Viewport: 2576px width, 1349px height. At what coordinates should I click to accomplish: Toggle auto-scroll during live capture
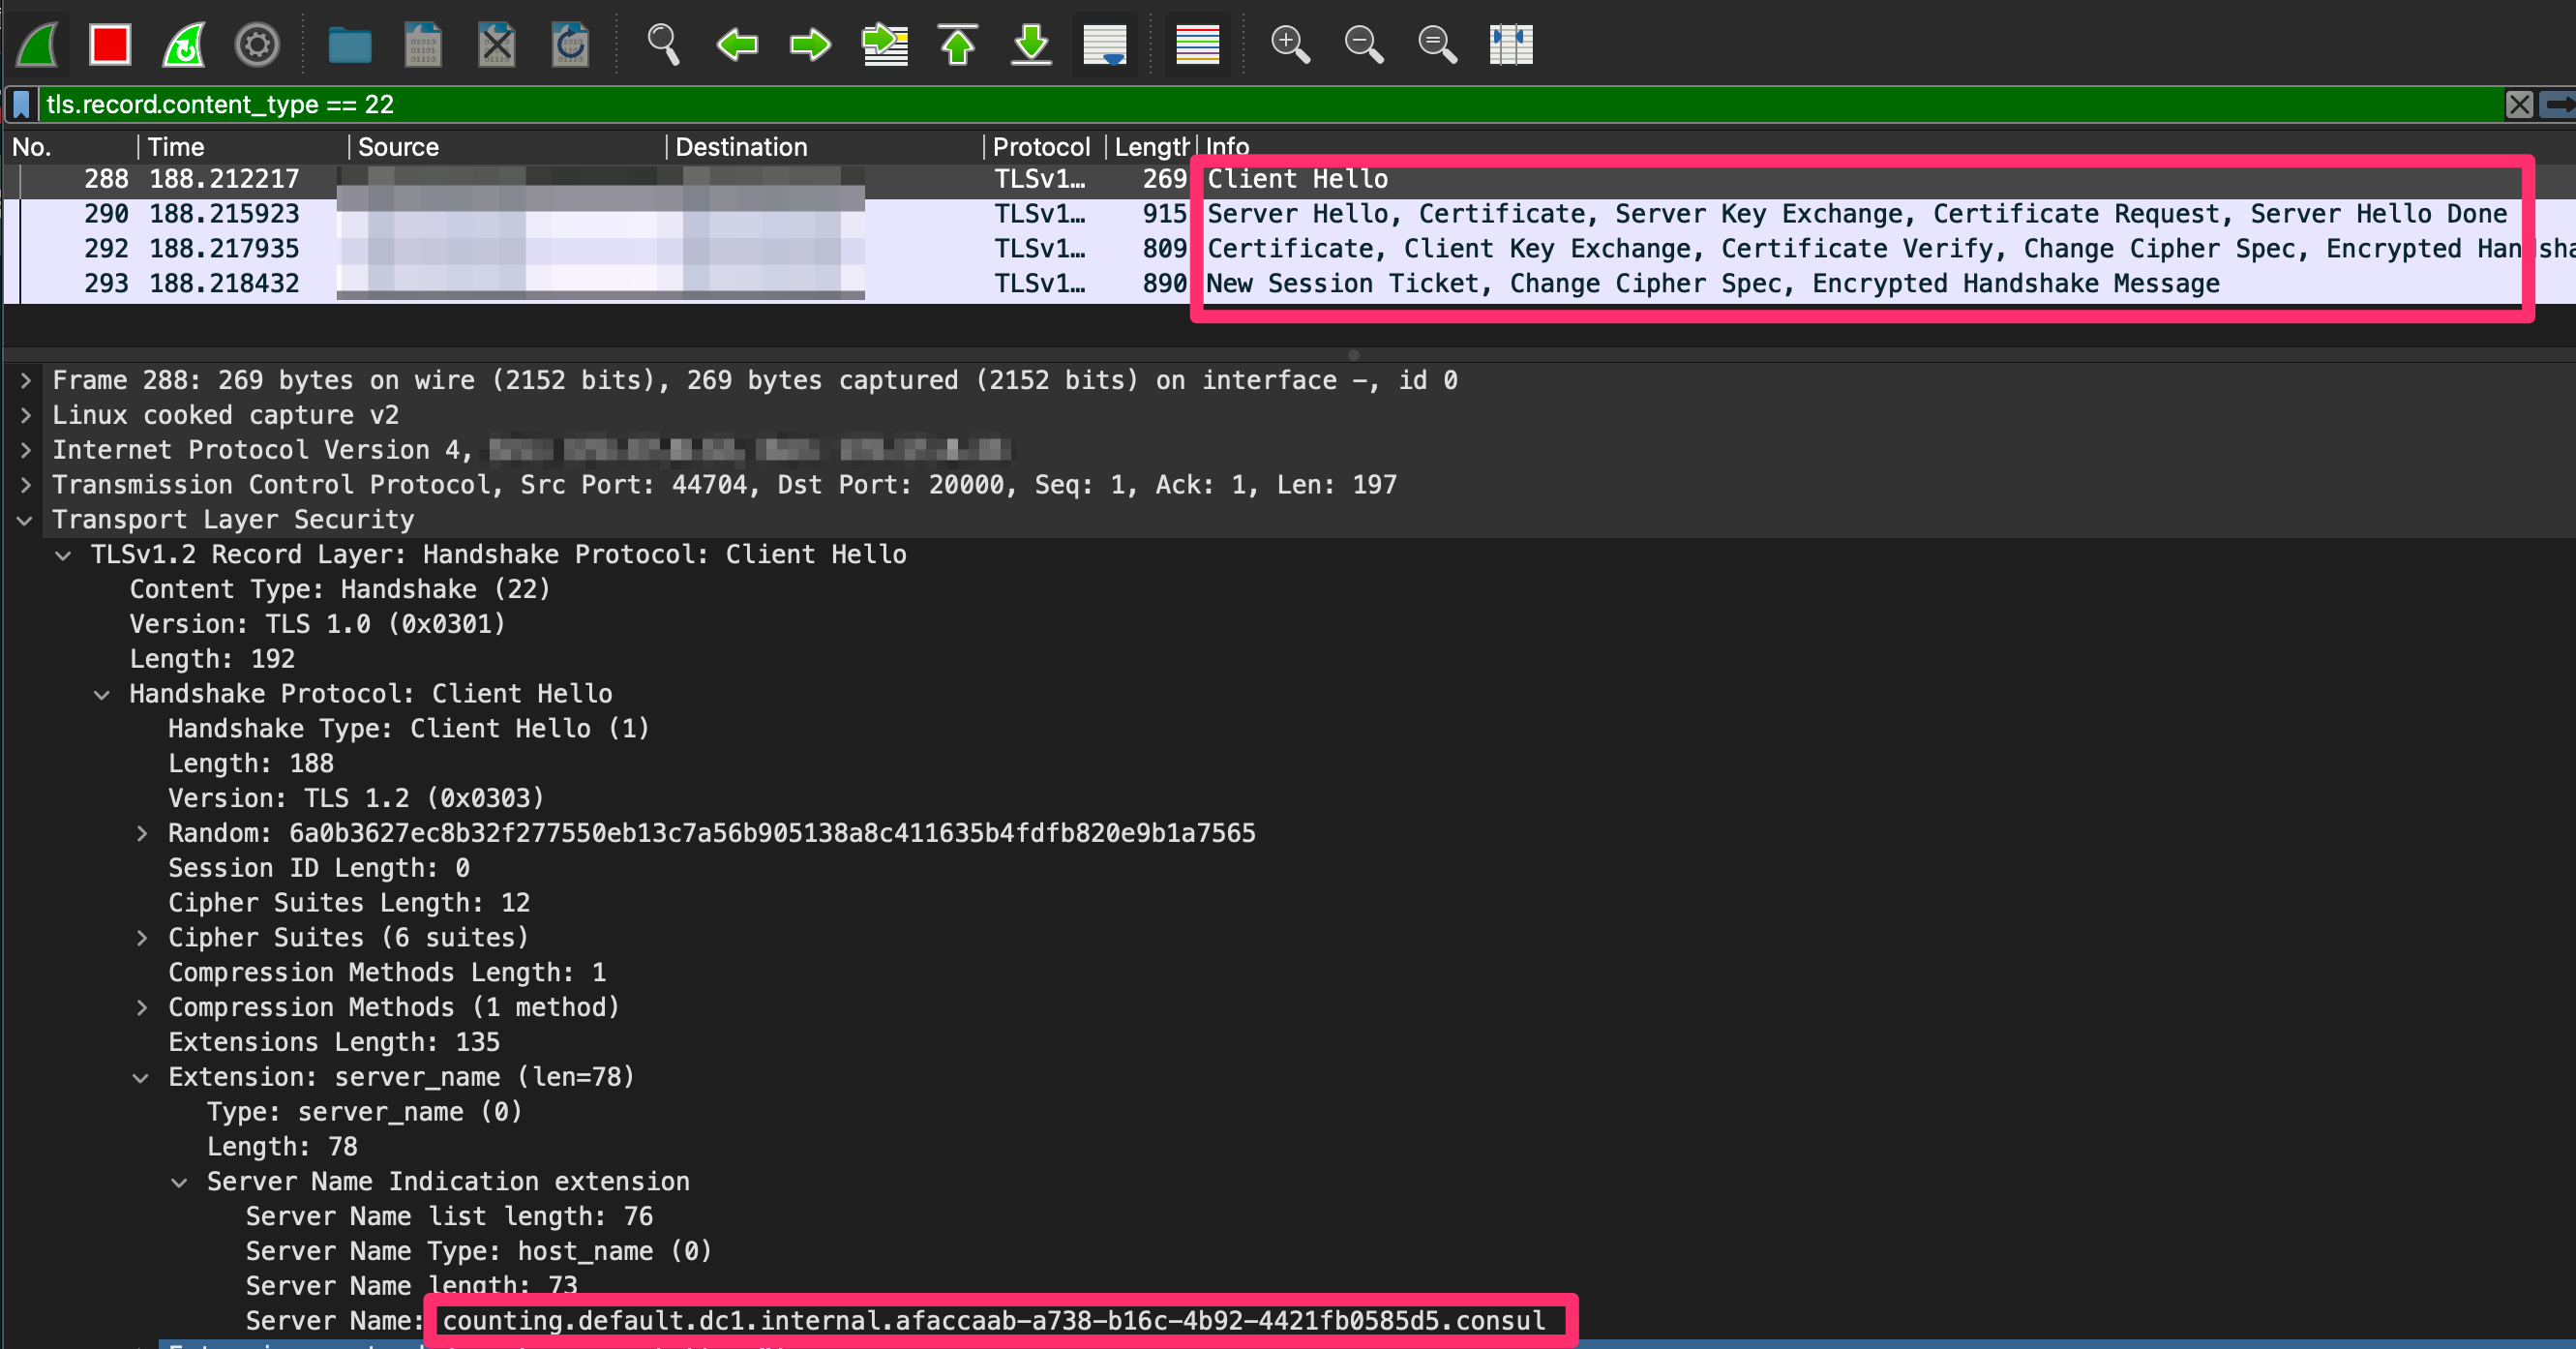[1105, 45]
